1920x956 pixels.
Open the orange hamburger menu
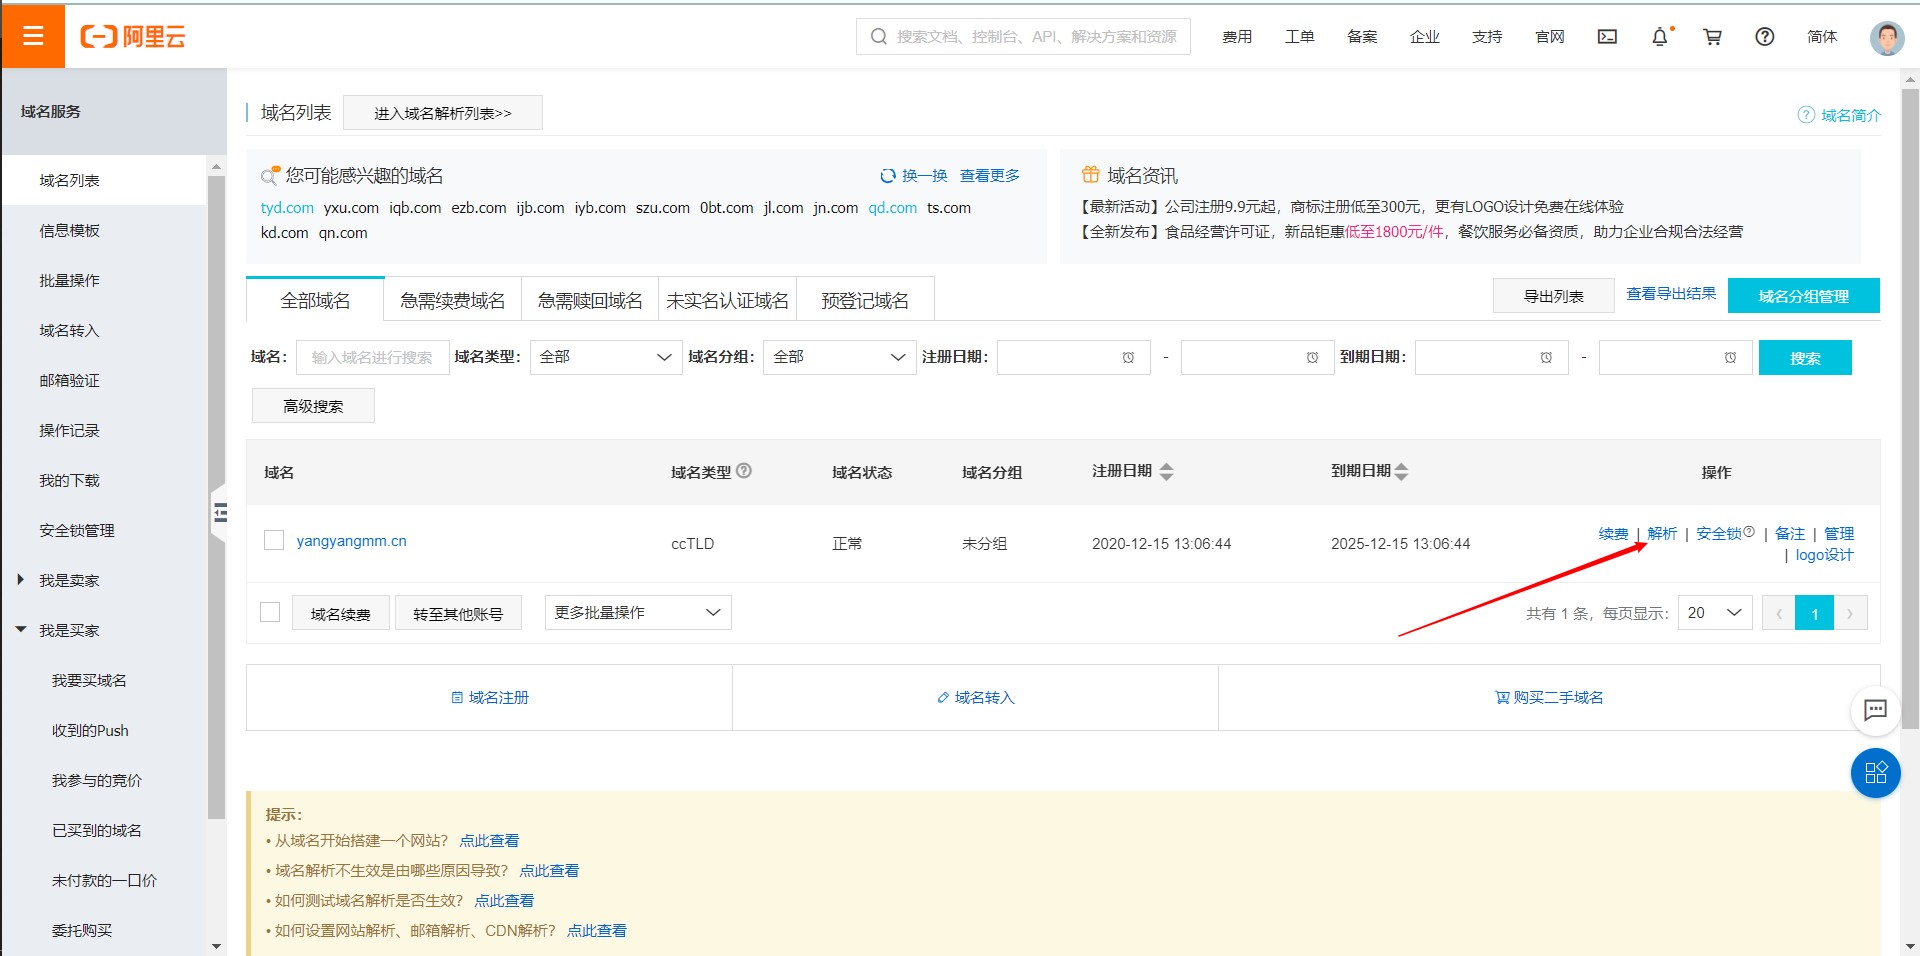[x=33, y=36]
